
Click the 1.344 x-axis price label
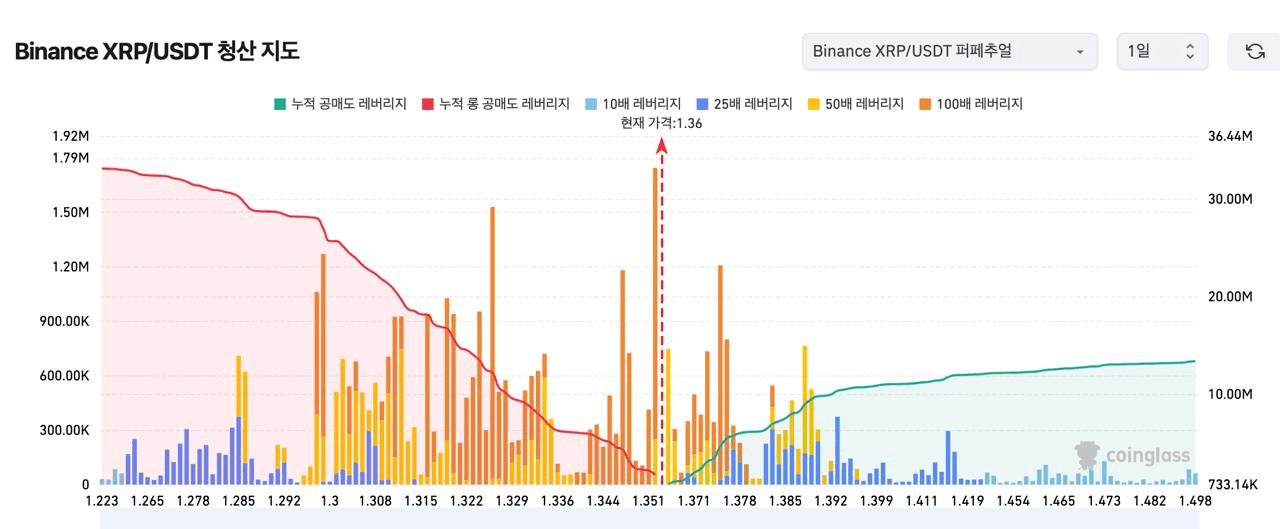click(x=604, y=501)
